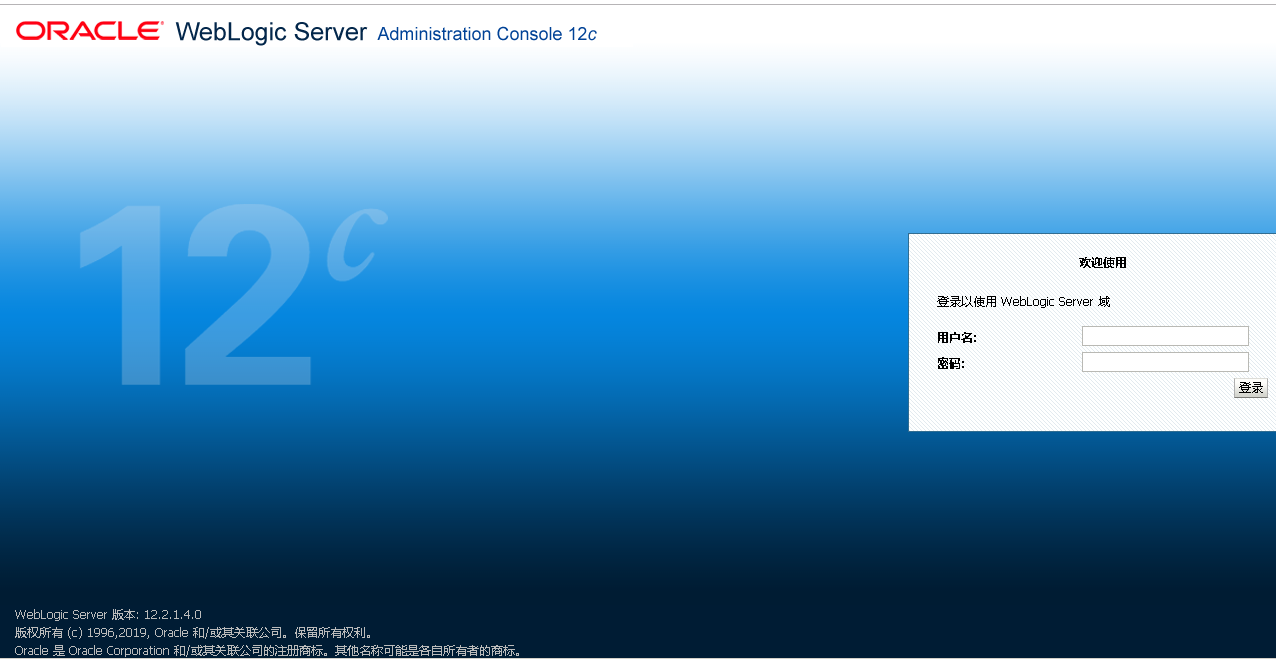Click '登录以使用 WebLogic Server 域' text
Screen dimensions: 1276x659
pos(1023,302)
